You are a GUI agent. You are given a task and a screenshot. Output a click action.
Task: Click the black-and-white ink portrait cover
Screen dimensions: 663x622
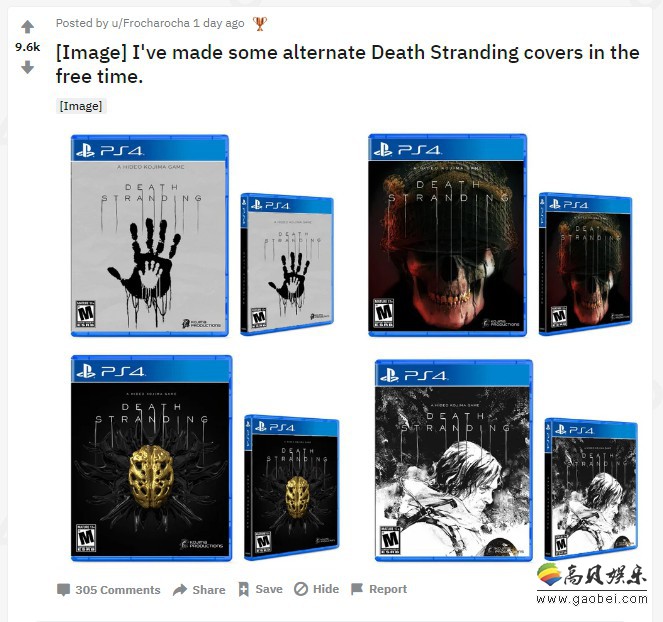(x=454, y=460)
